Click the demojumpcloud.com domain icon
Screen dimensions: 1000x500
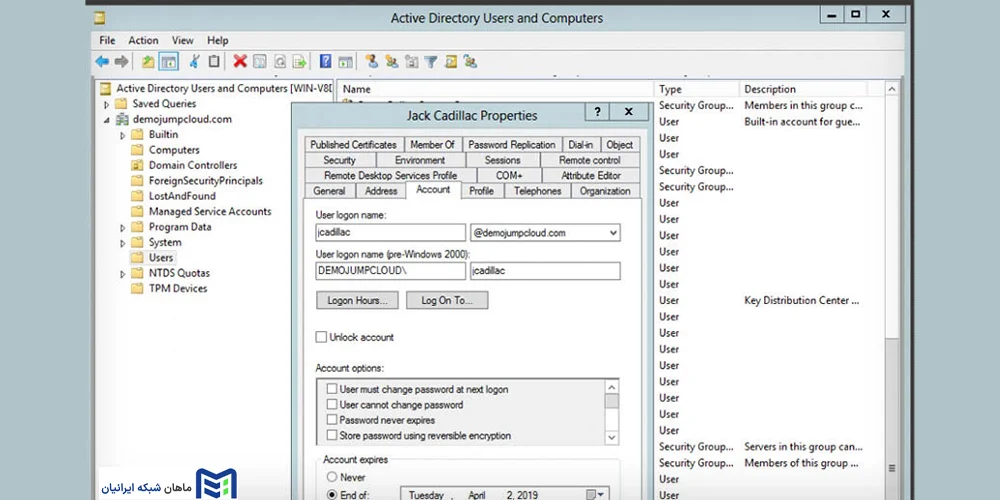coord(122,119)
